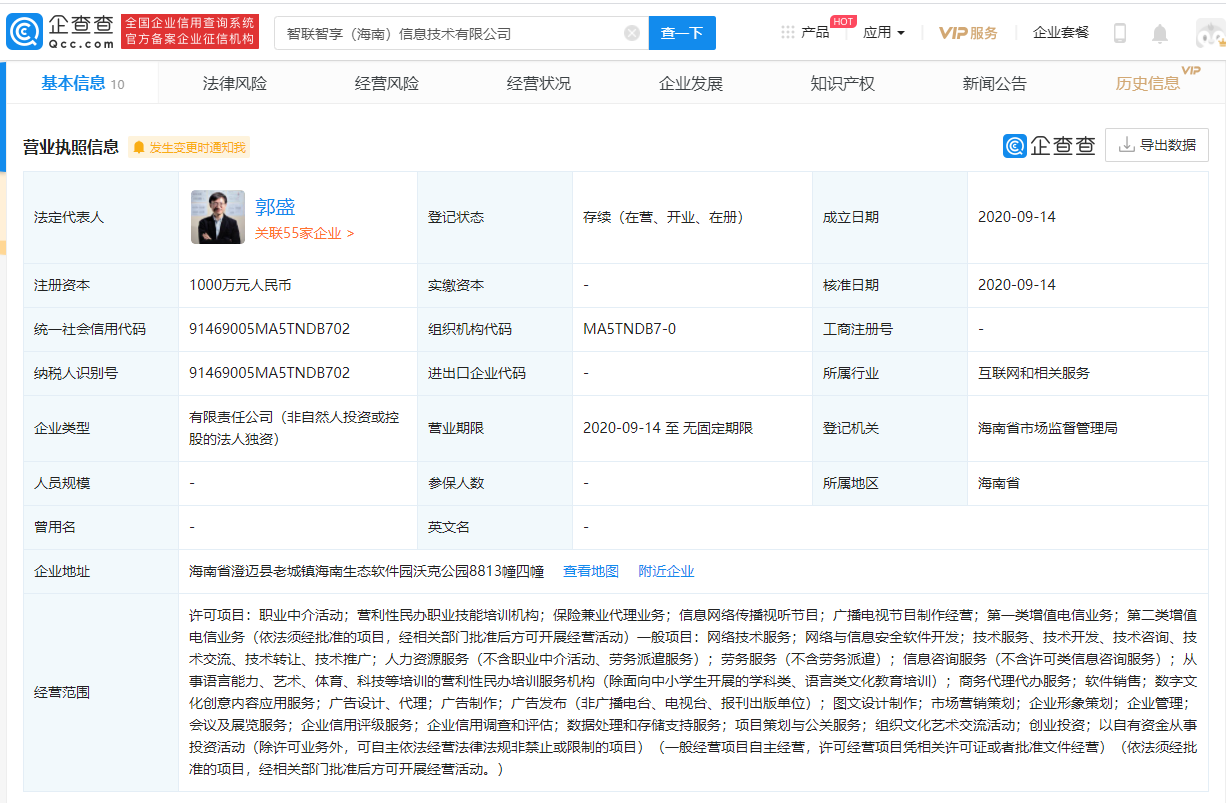Click the 导出数据 export button
The width and height of the screenshot is (1226, 803).
click(1157, 145)
